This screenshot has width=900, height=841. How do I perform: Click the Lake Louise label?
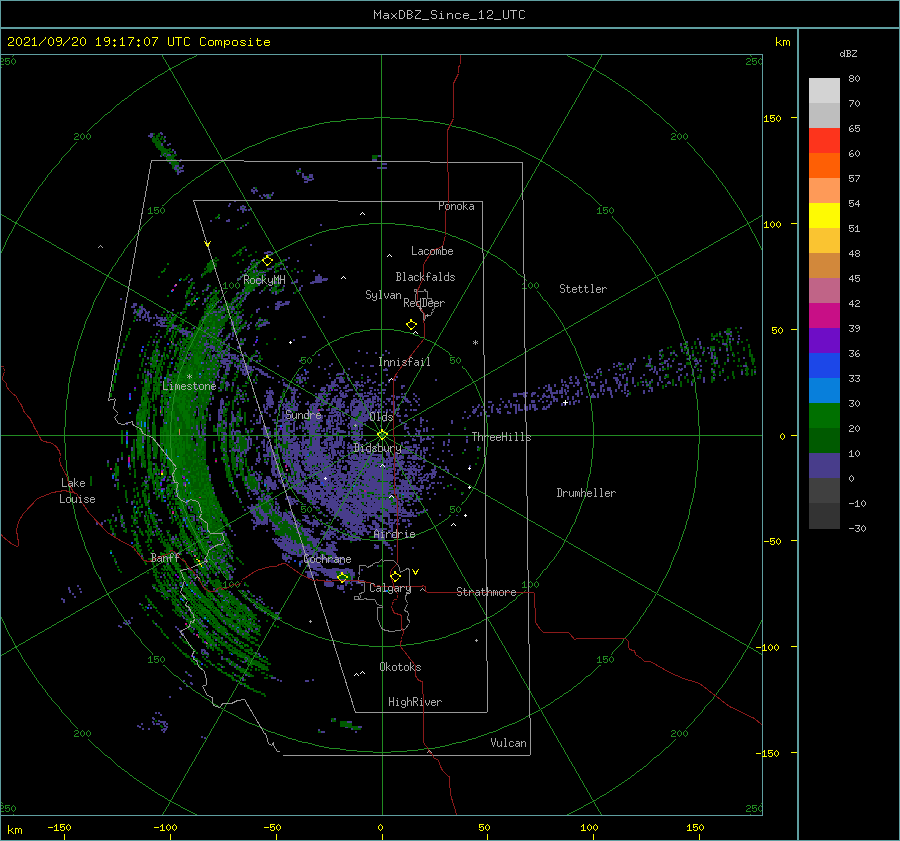[x=77, y=491]
